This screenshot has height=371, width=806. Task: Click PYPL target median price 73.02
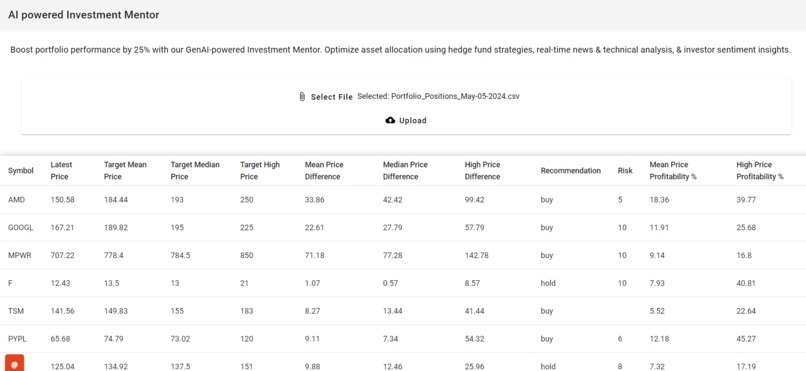[180, 339]
